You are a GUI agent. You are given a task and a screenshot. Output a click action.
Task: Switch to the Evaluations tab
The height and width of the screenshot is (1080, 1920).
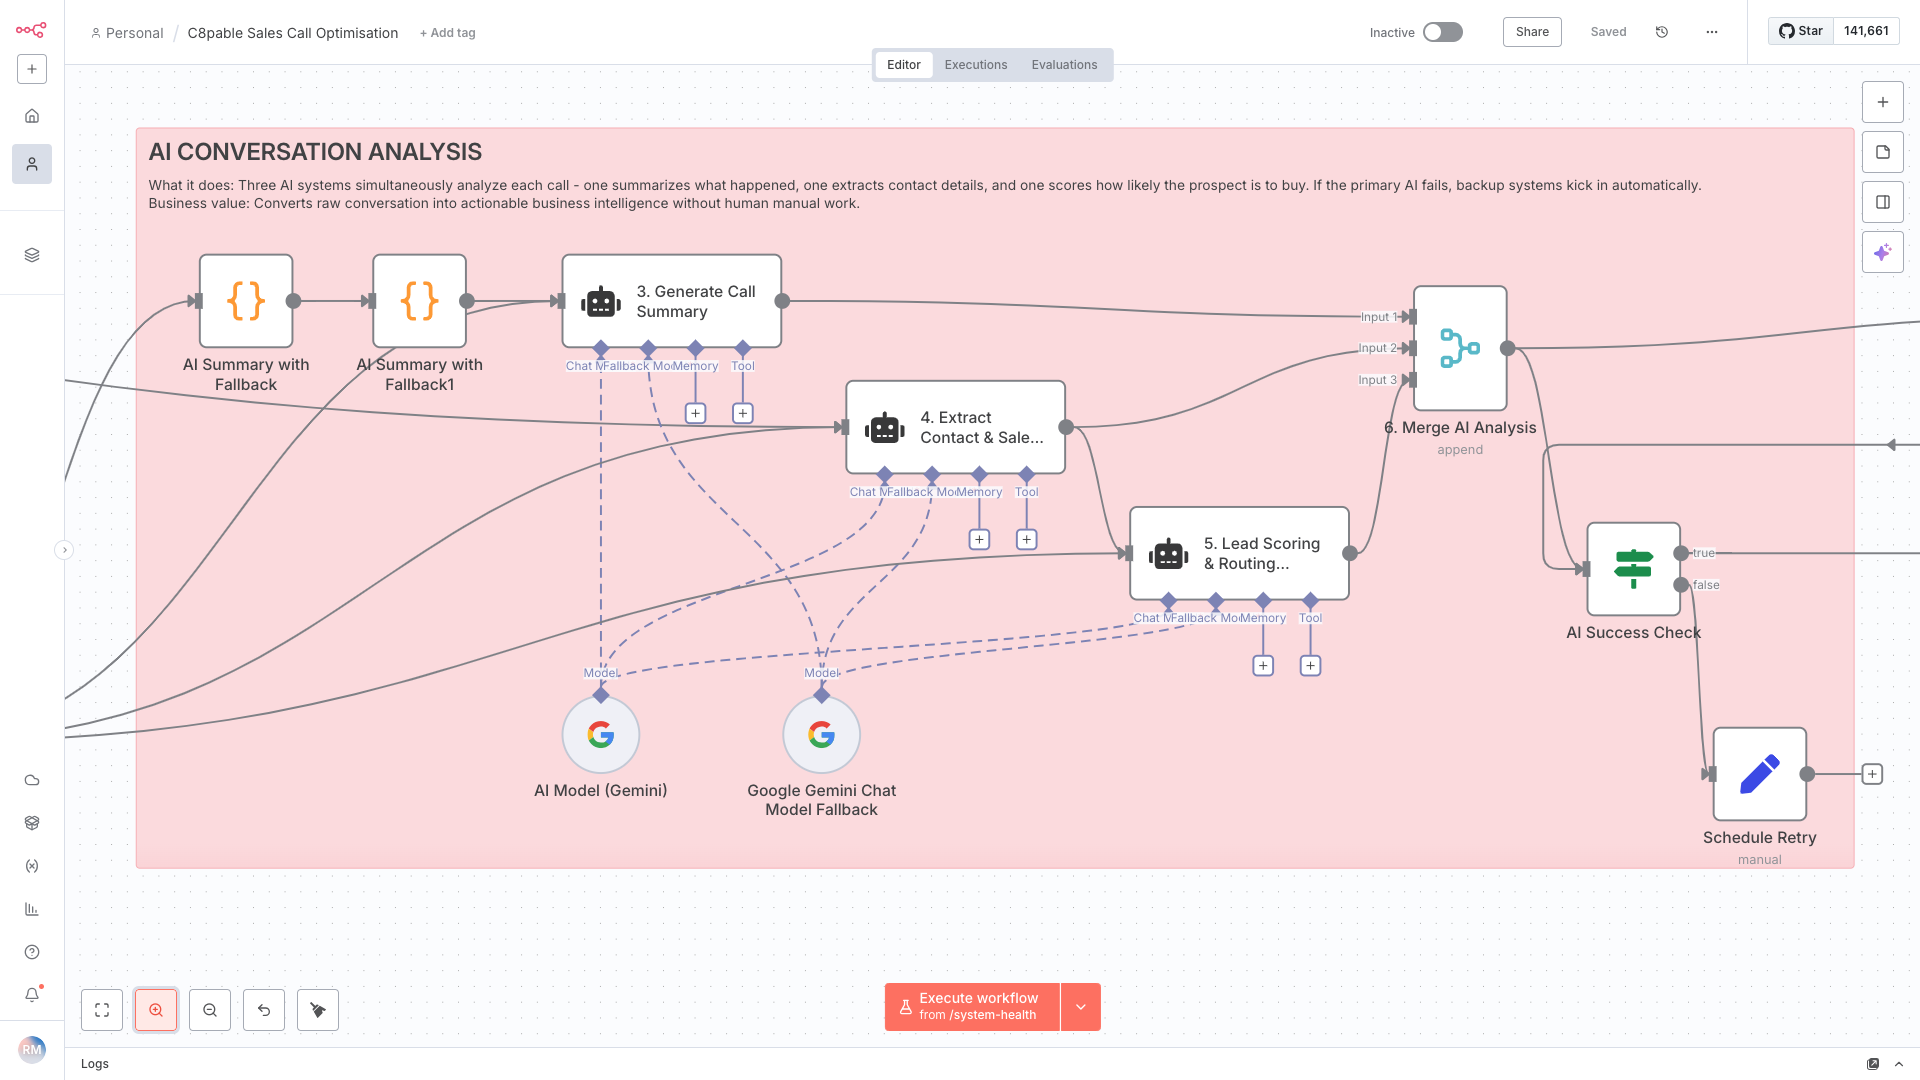click(1064, 65)
